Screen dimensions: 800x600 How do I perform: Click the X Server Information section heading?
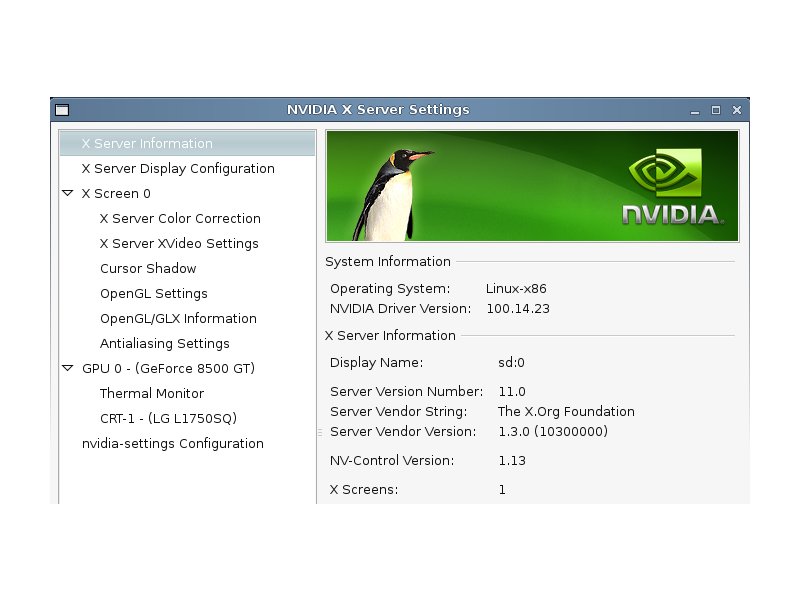coord(390,336)
